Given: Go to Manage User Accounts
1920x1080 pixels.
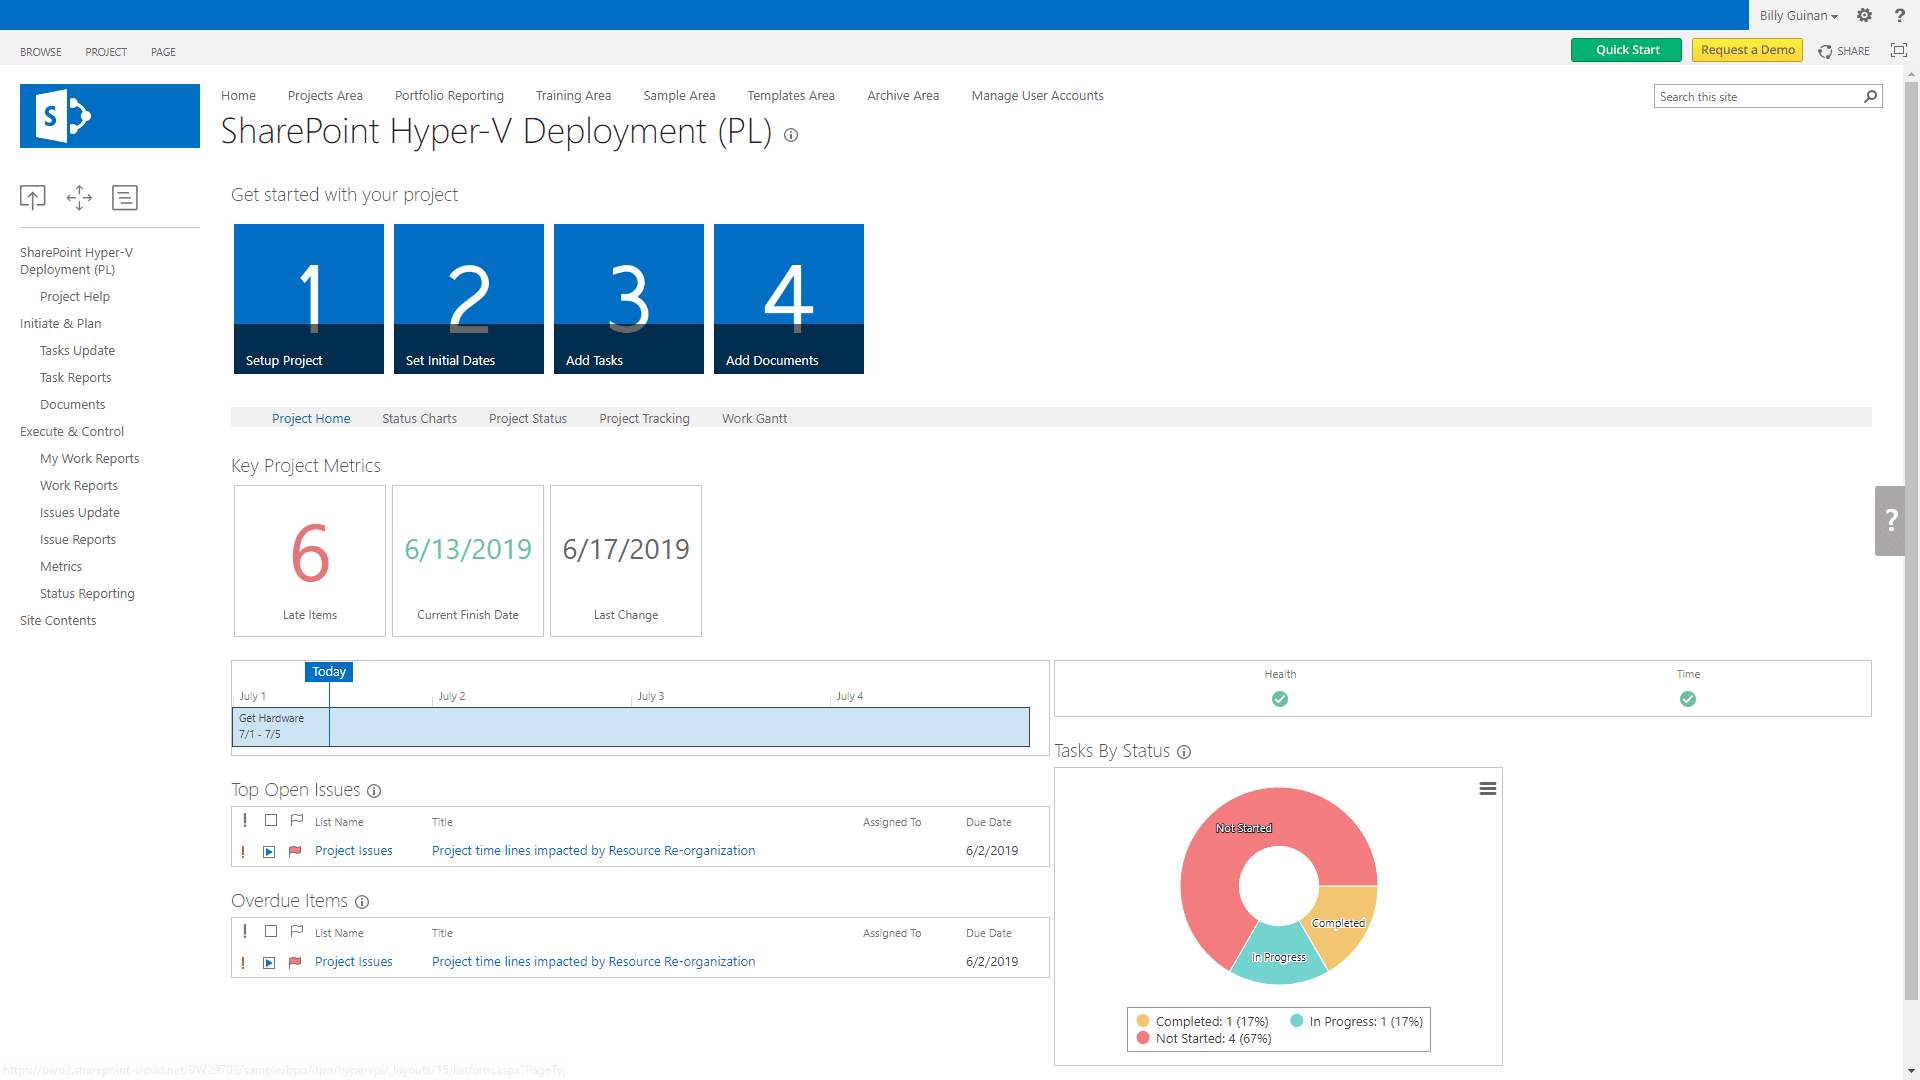Looking at the screenshot, I should [1037, 96].
